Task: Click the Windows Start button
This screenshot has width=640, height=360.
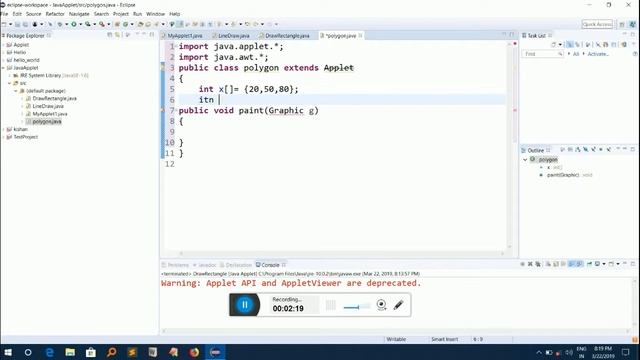Action: click(8, 352)
